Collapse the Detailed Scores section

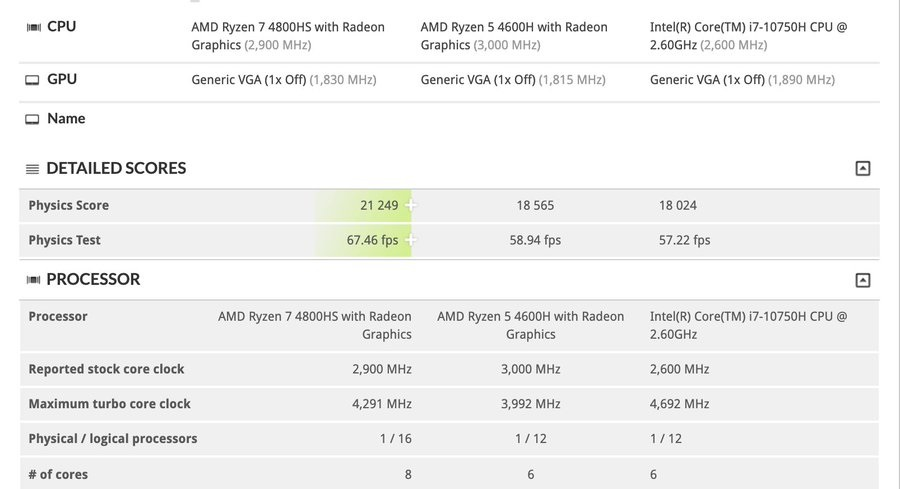(x=863, y=169)
